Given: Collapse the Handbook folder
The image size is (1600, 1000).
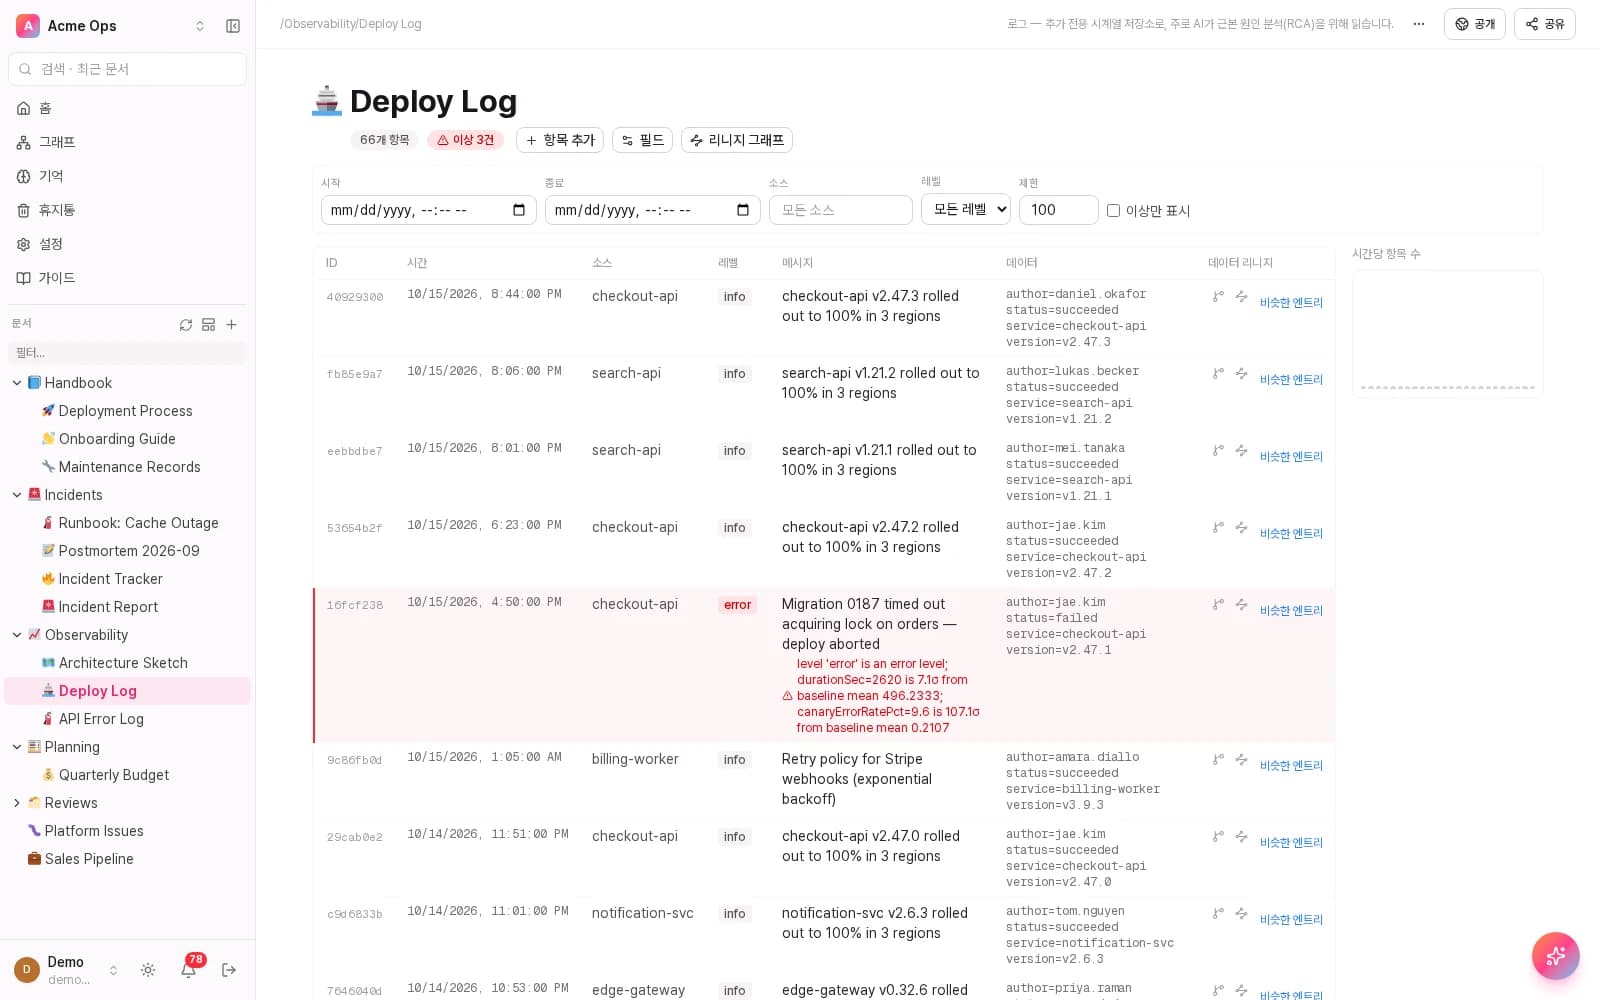Looking at the screenshot, I should tap(17, 383).
